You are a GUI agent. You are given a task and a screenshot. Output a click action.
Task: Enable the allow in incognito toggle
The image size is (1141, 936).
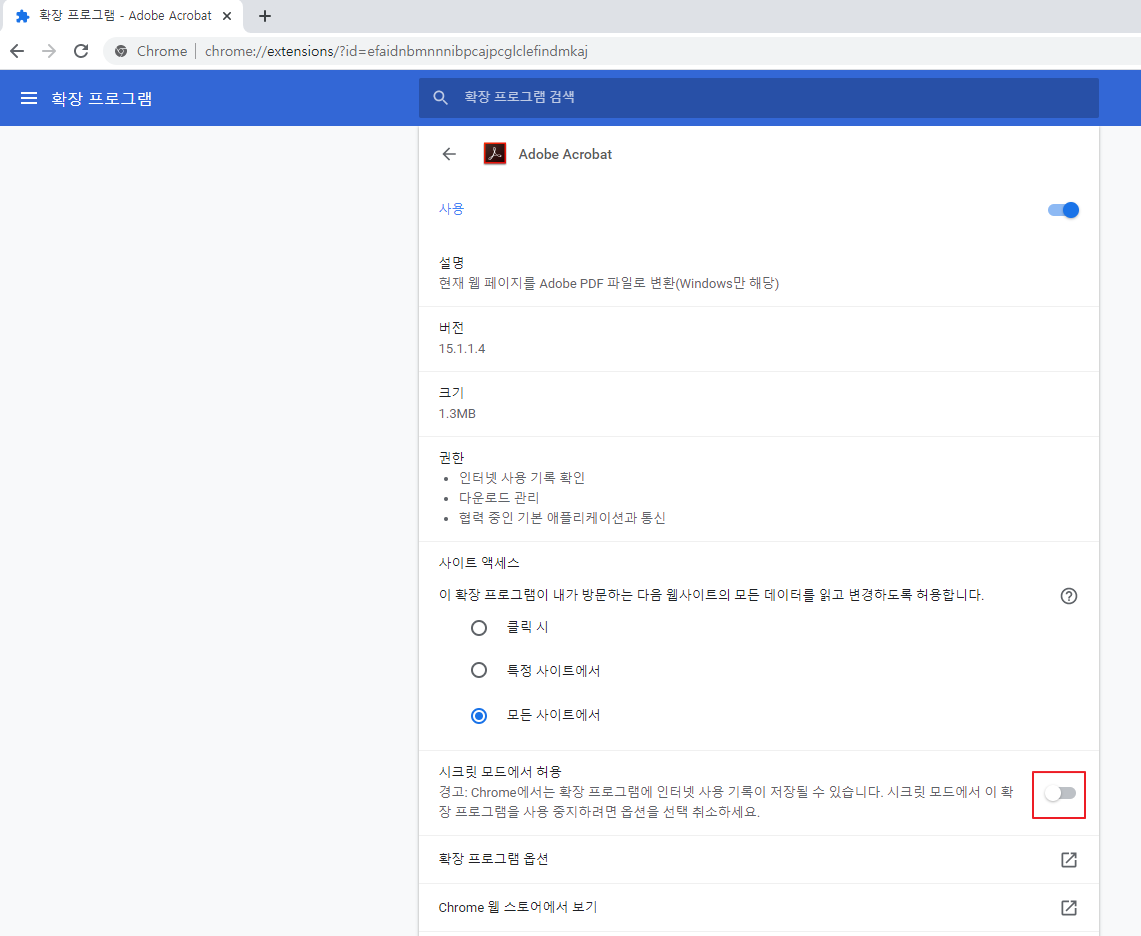(x=1060, y=793)
